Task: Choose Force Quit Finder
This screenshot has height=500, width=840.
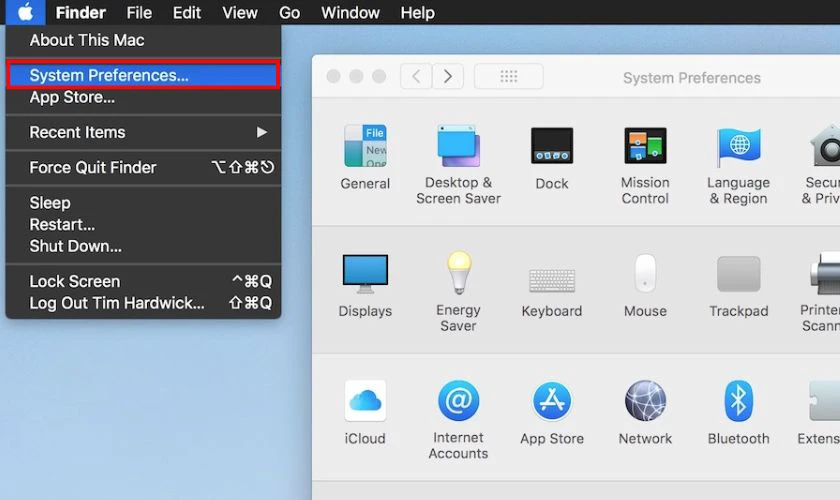Action: (x=143, y=168)
